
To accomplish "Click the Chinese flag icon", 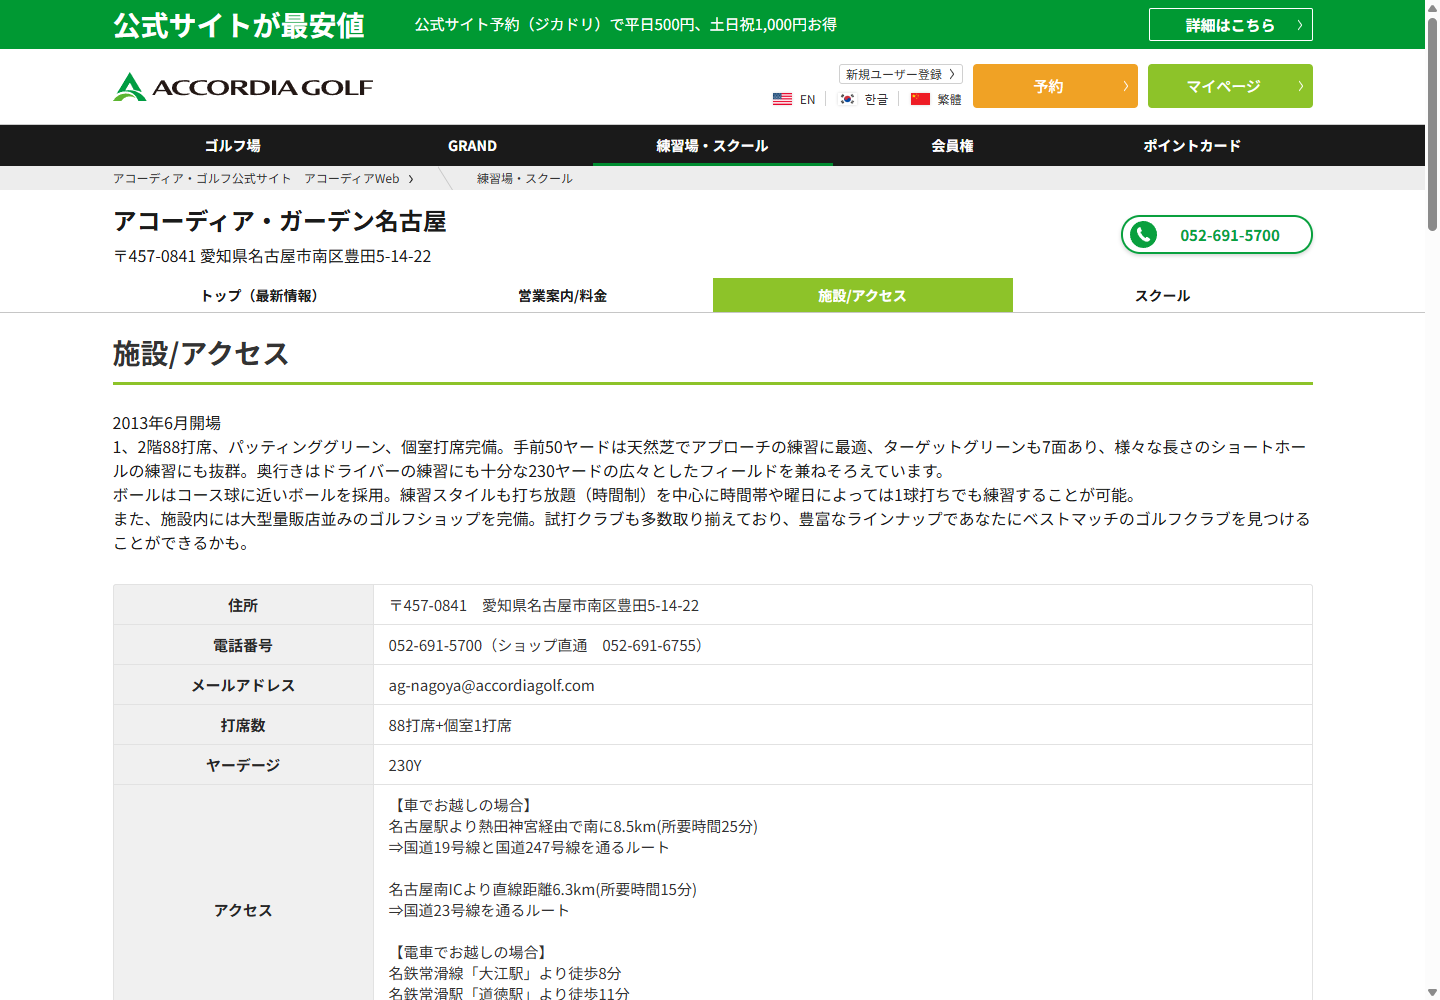I will [920, 99].
